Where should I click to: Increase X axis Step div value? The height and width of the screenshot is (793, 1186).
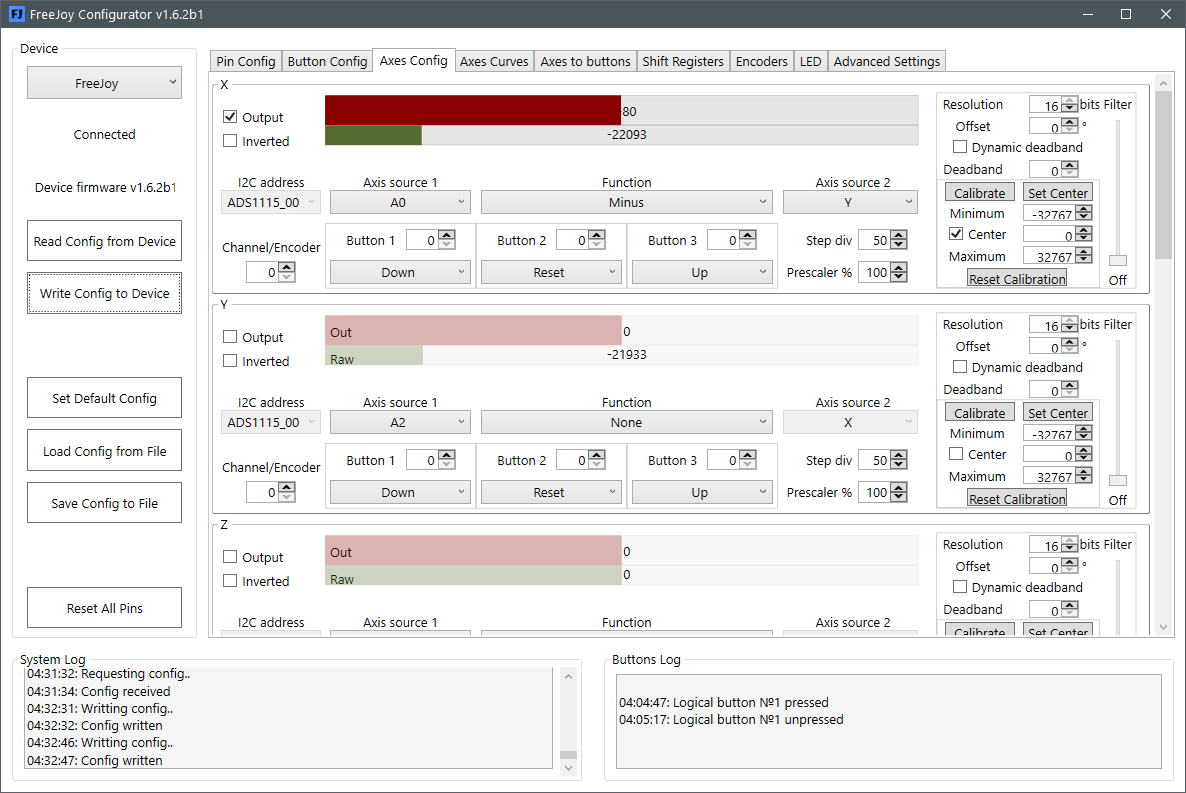coord(899,236)
